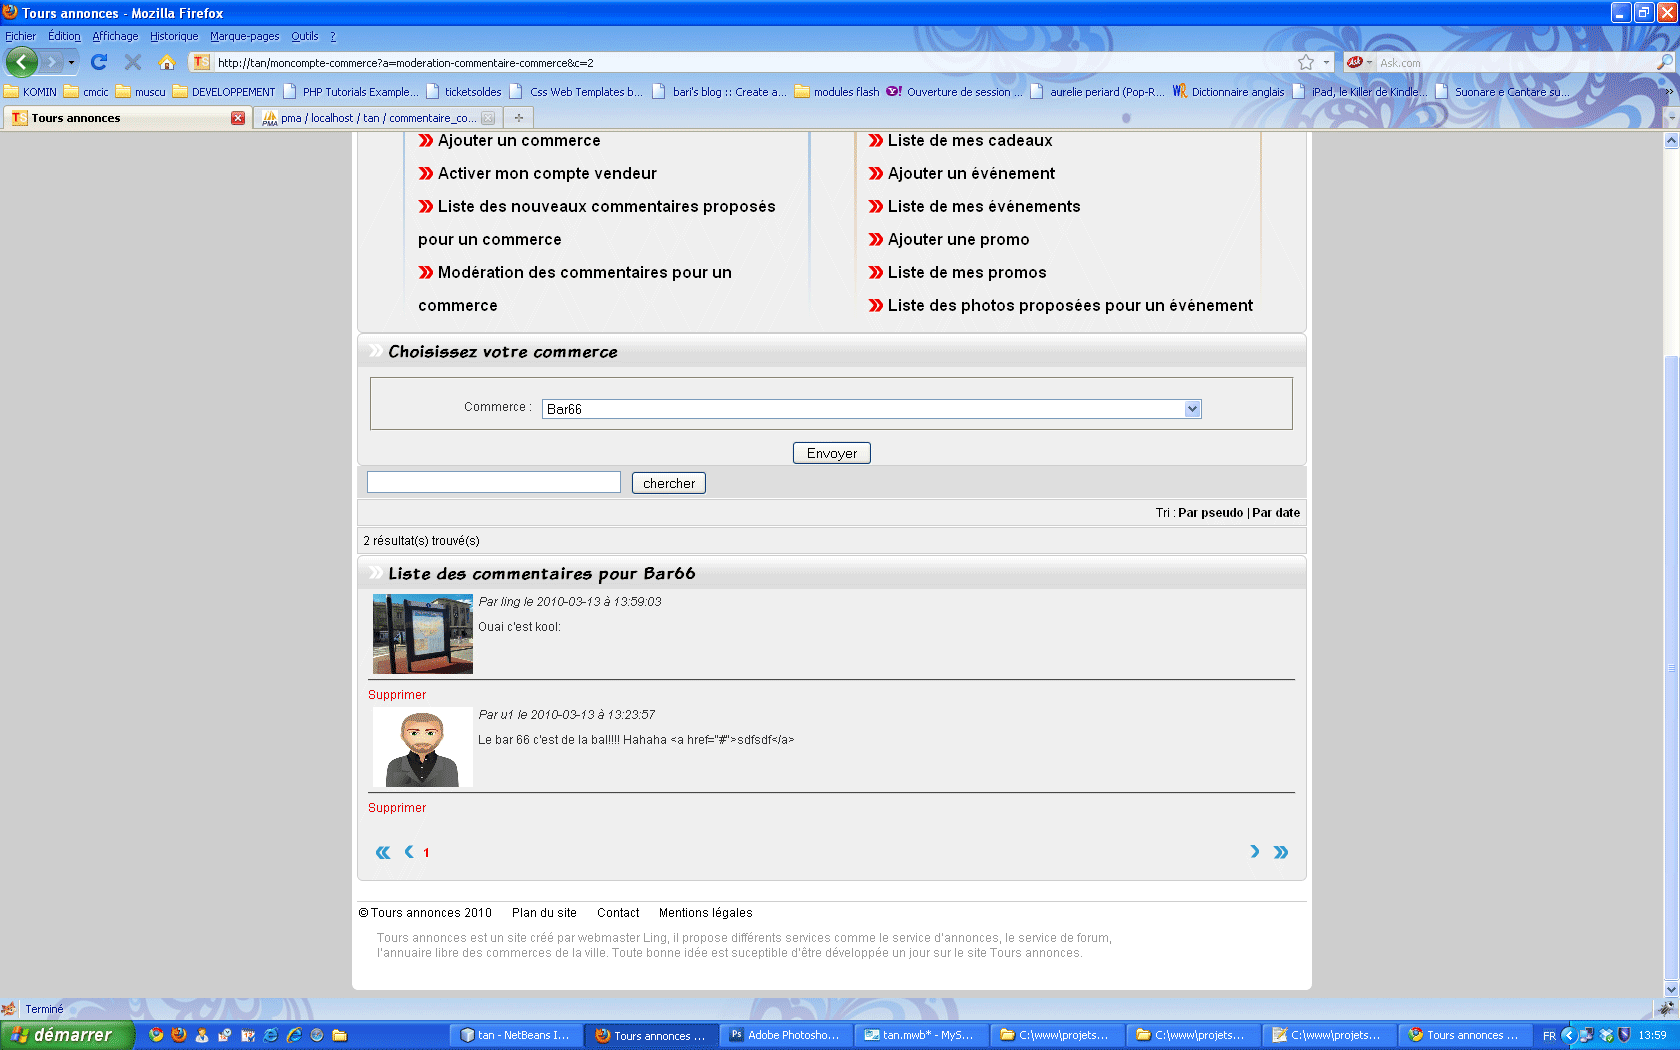Viewport: 1680px width, 1050px height.
Task: Delete ling's comment via Supprimer
Action: pyautogui.click(x=397, y=695)
